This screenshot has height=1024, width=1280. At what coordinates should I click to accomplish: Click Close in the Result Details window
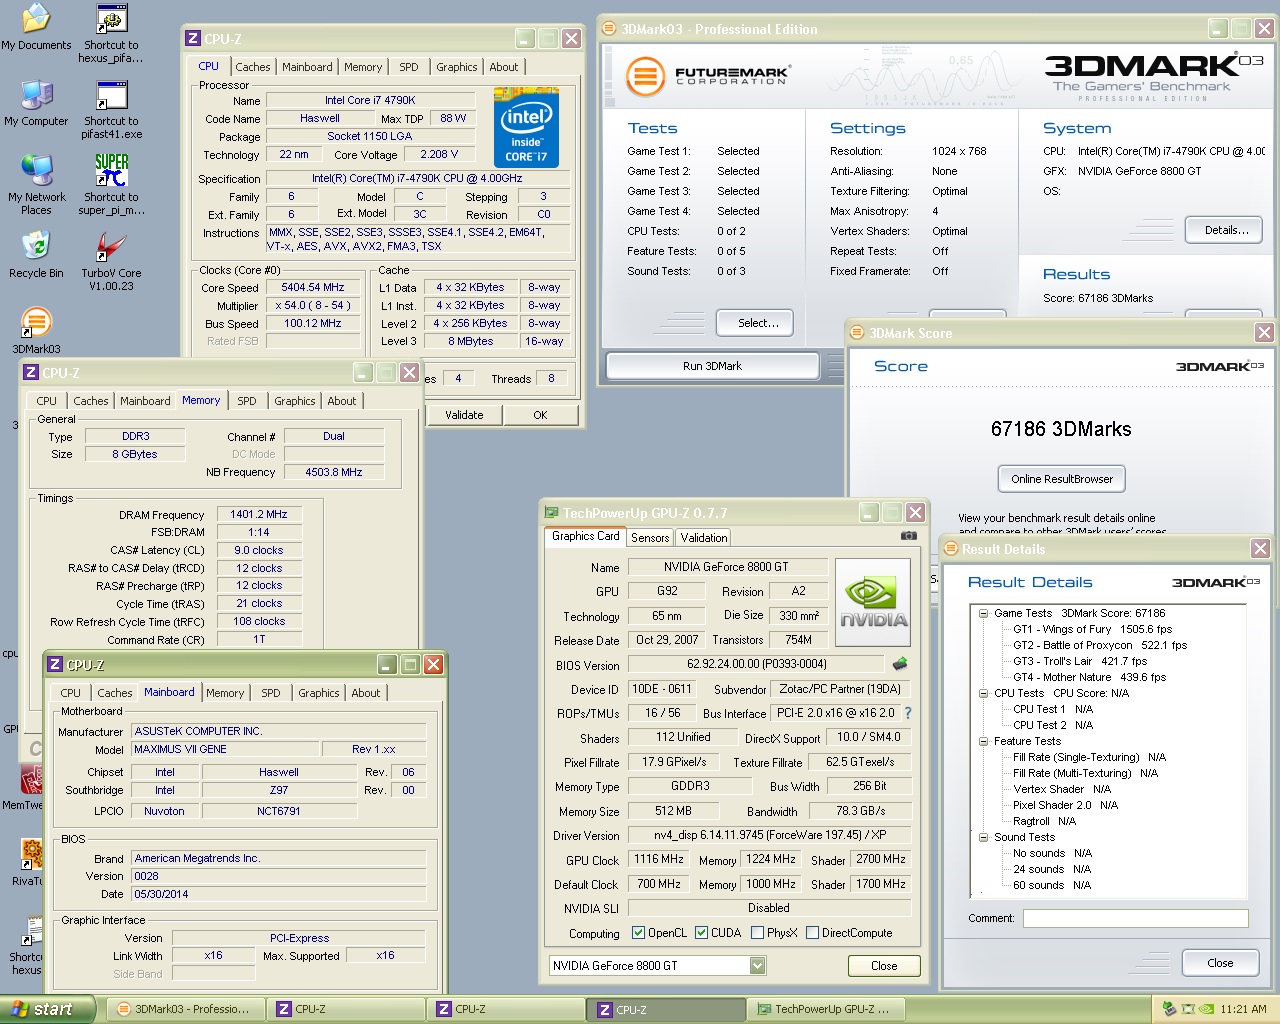1220,963
